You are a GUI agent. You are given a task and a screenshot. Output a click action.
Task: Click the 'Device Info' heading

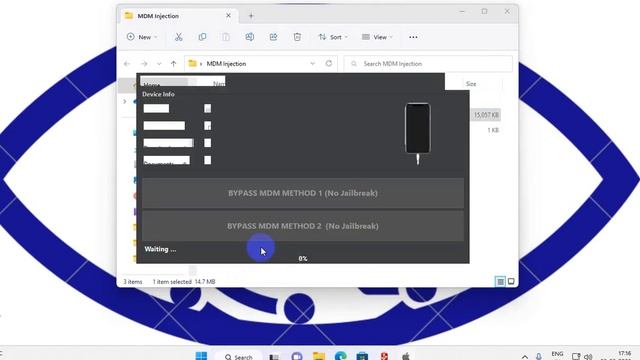pos(158,94)
